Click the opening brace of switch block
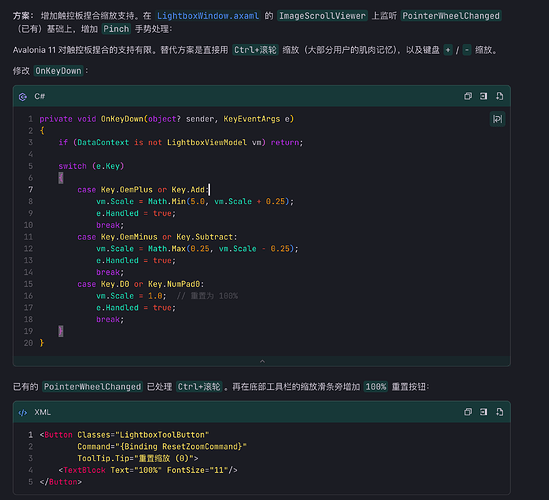549x500 pixels. click(x=61, y=178)
